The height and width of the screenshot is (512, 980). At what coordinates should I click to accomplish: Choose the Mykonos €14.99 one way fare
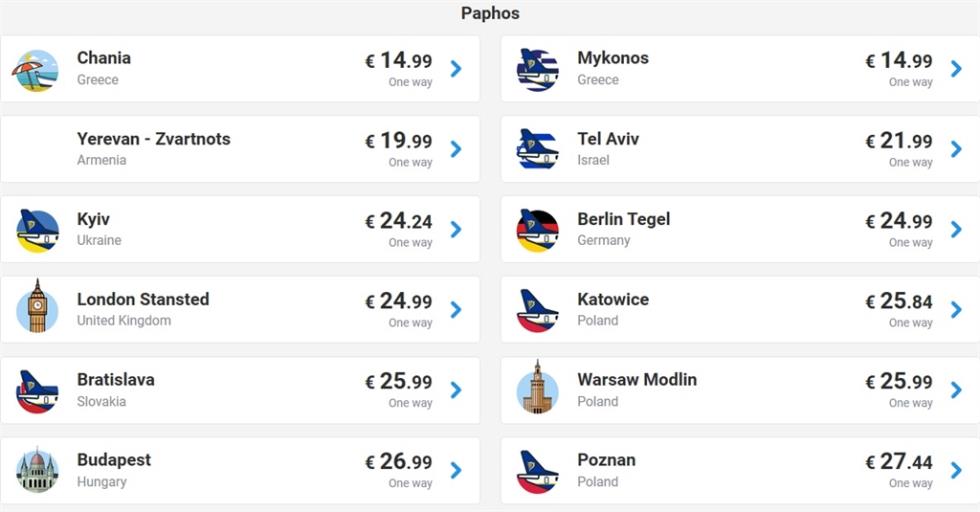(899, 69)
